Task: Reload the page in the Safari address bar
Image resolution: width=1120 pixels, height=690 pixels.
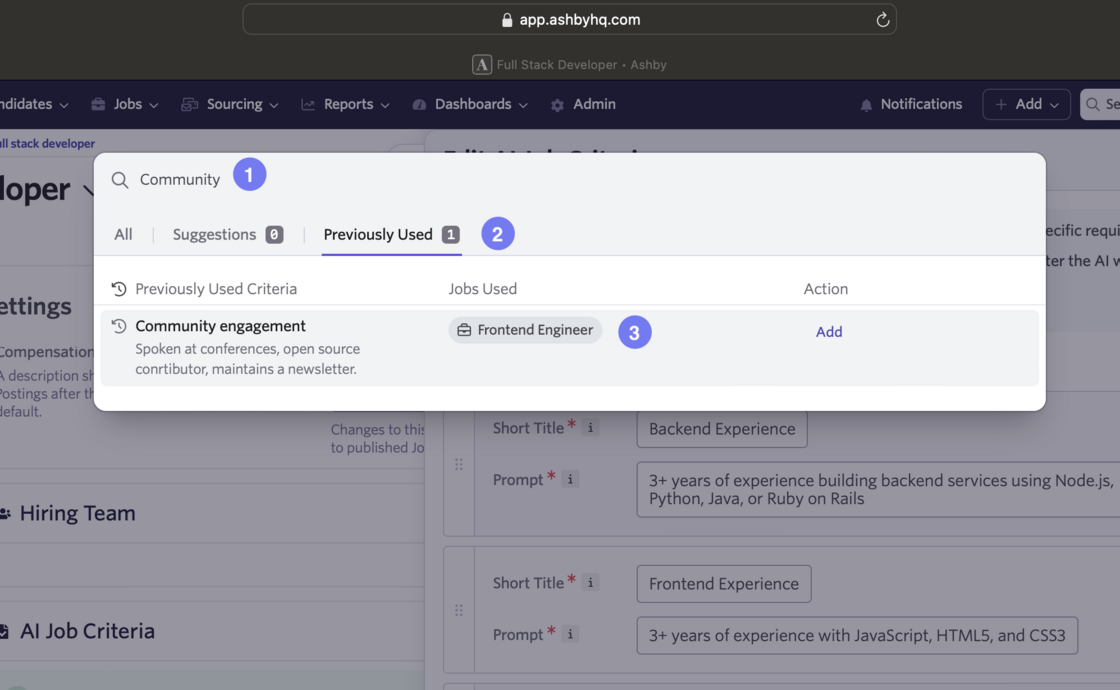Action: [x=882, y=20]
